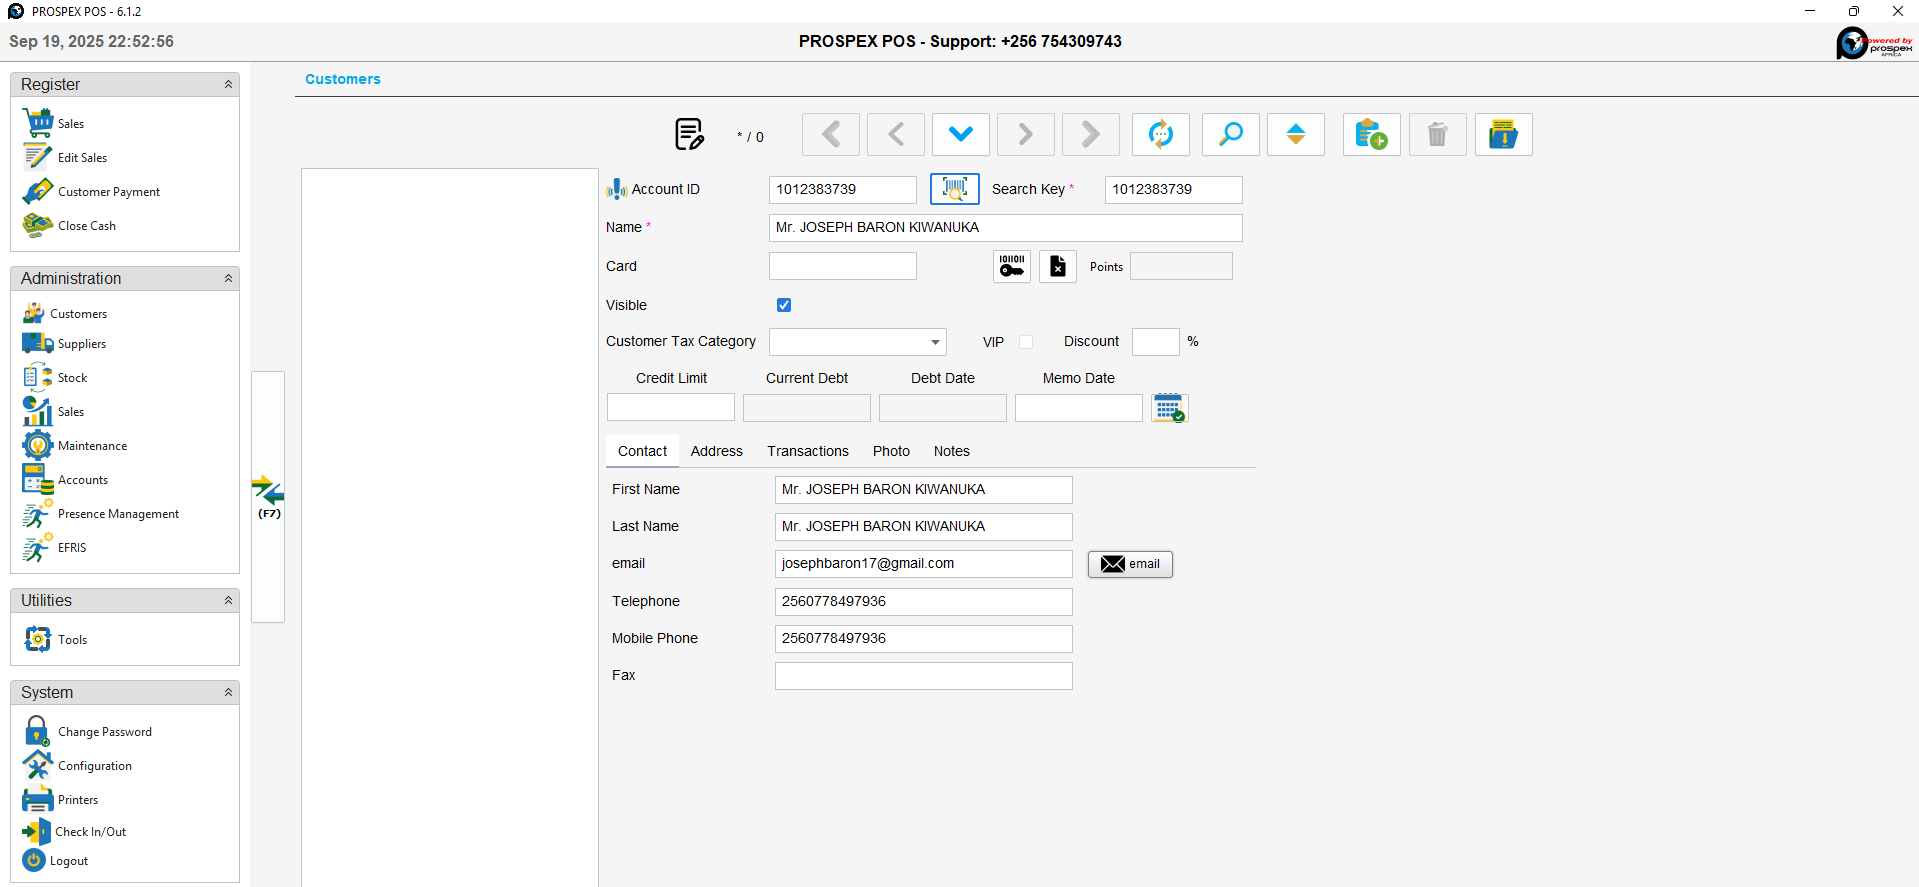Screen dimensions: 1919x887
Task: Click the save folder icon in toolbar
Action: (x=1502, y=134)
